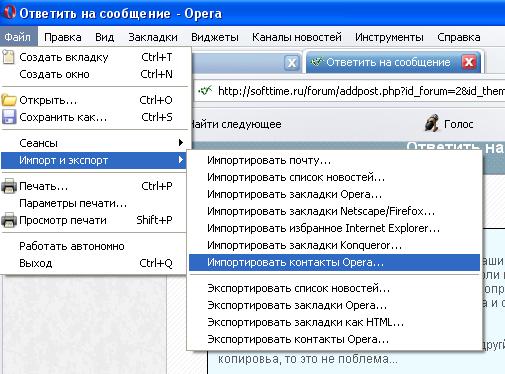The image size is (505, 374).
Task: Click the softtime.ru address field
Action: pos(349,90)
